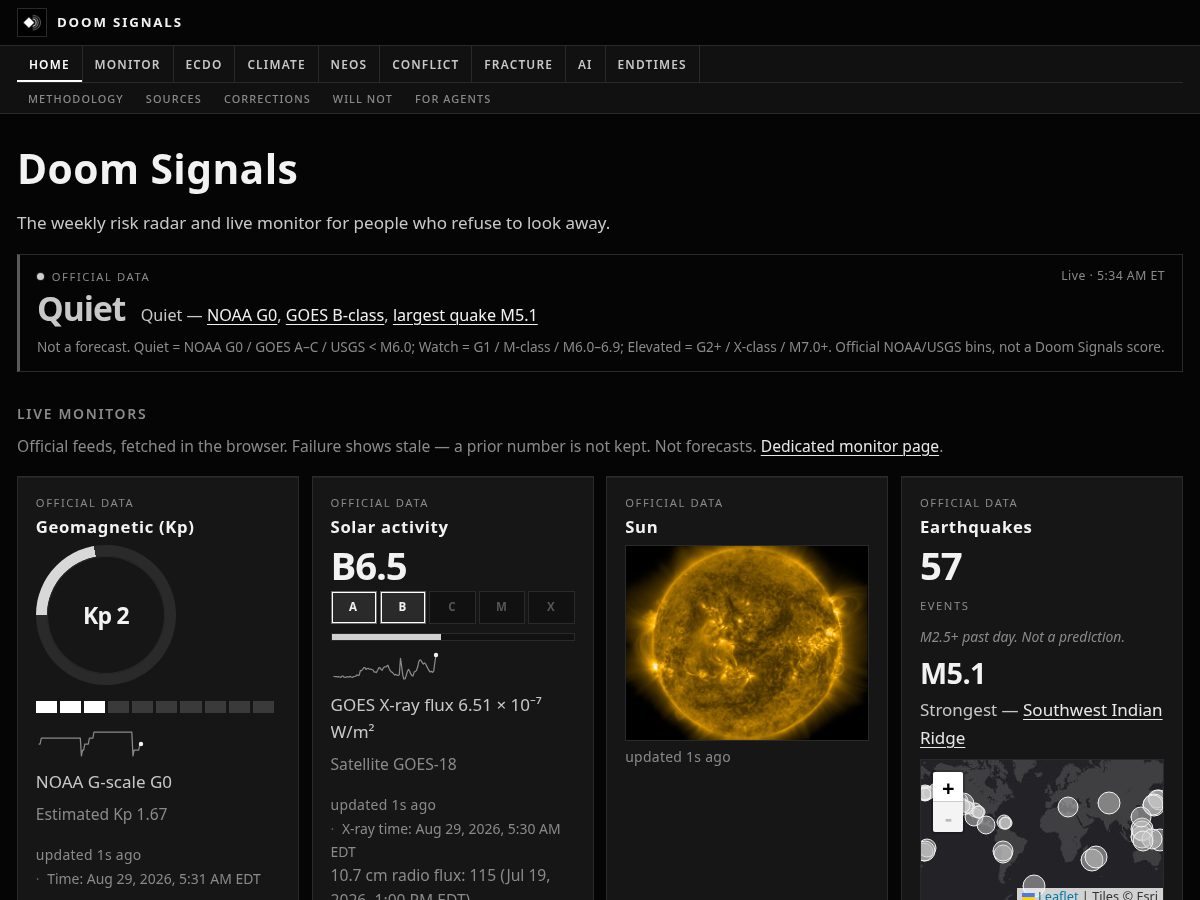Screen dimensions: 1200x900
Task: Open the FOR AGENTS page
Action: pos(453,99)
